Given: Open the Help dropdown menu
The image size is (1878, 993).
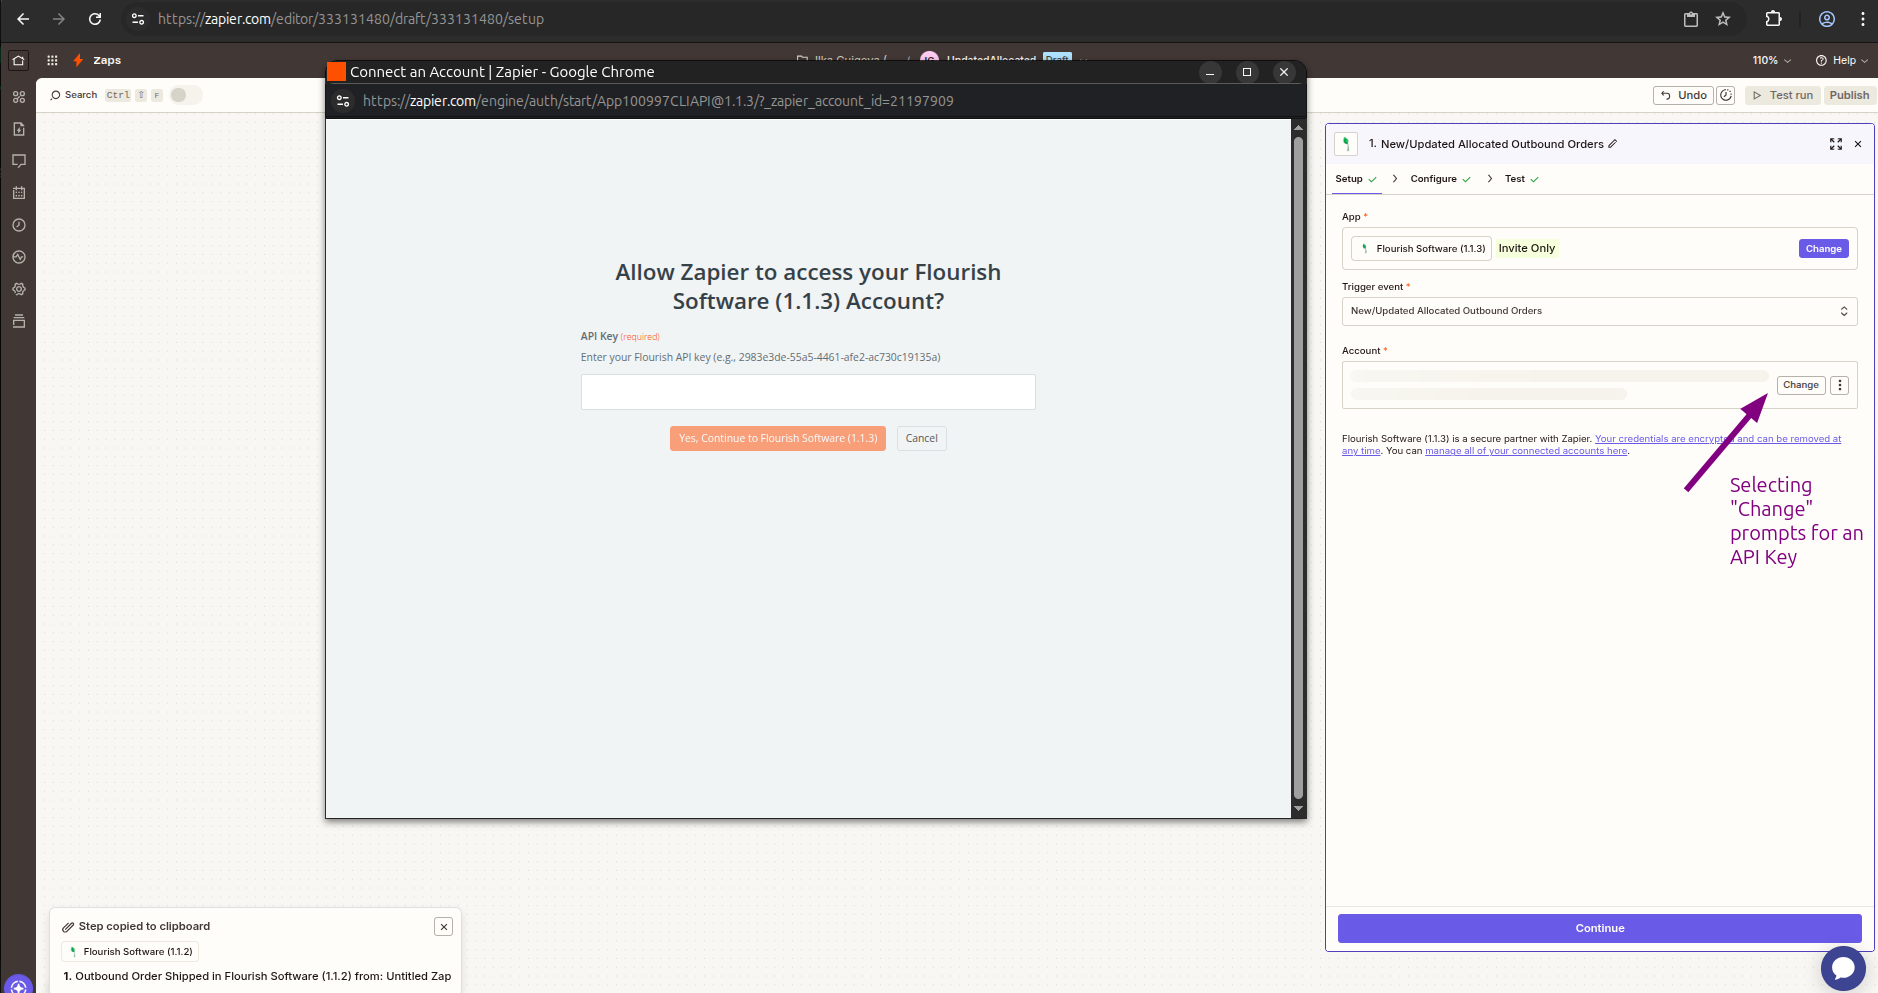Looking at the screenshot, I should tap(1841, 61).
